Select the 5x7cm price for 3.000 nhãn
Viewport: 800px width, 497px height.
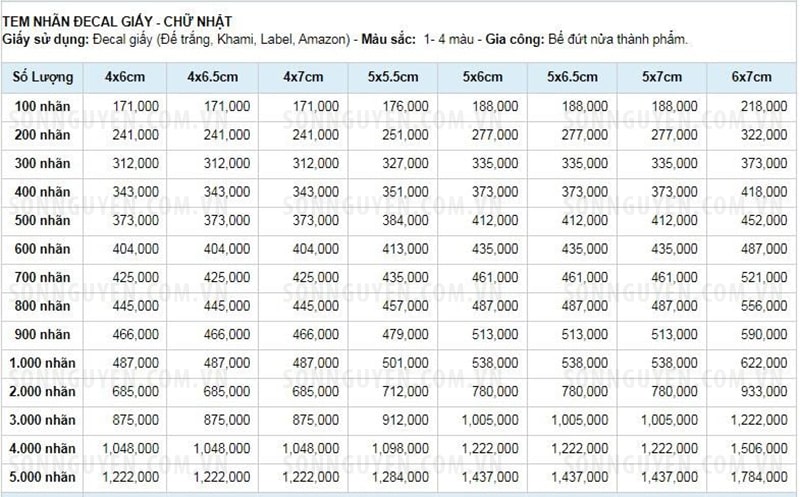coord(669,420)
